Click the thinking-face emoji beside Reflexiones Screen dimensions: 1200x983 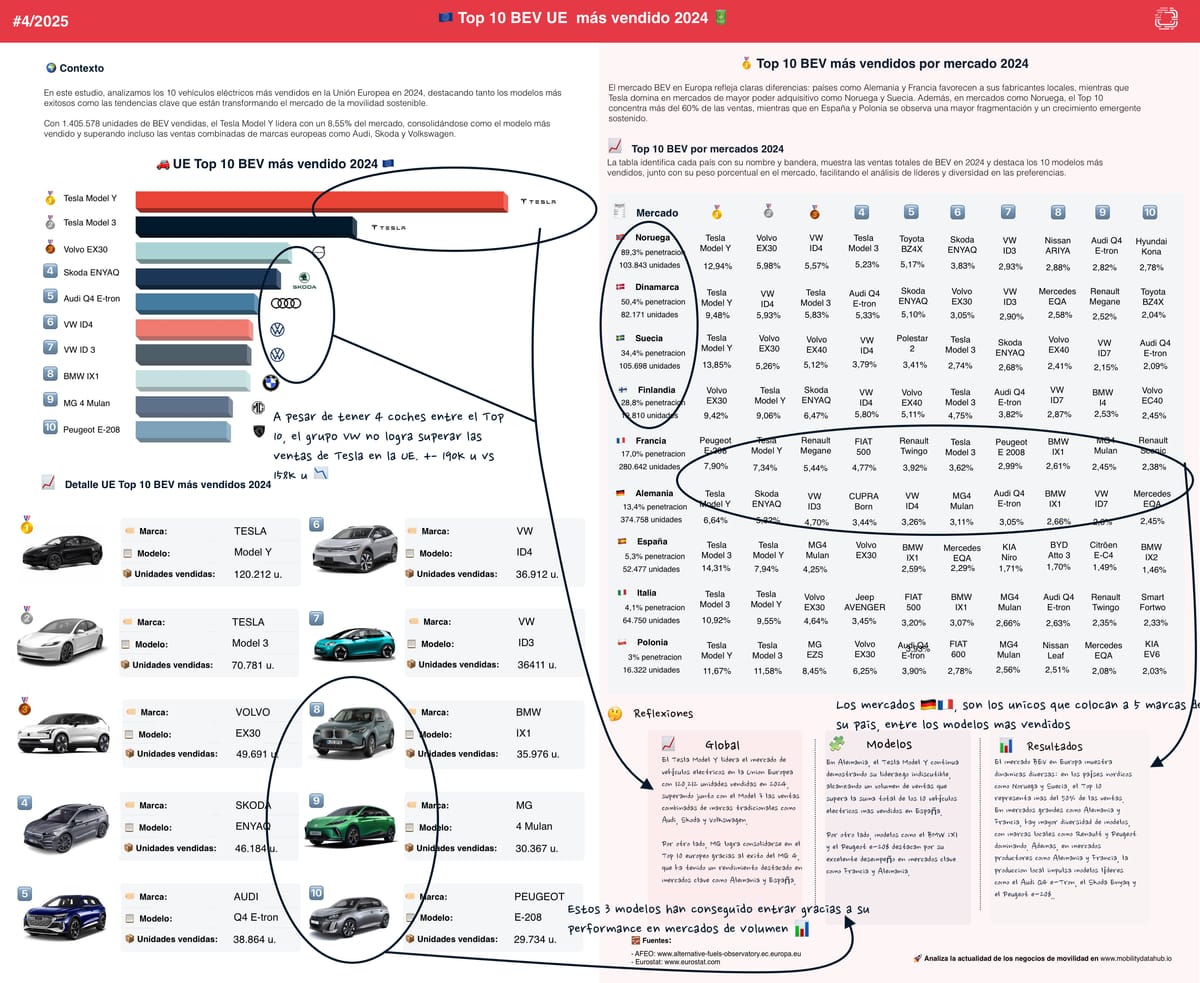pos(615,714)
